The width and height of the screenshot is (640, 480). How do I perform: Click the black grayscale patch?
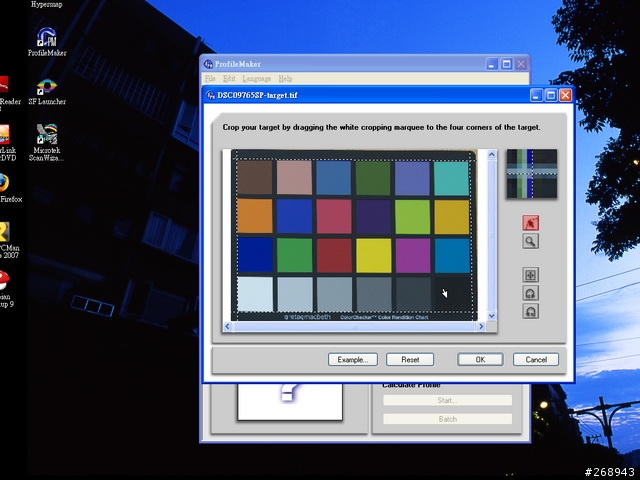click(452, 295)
